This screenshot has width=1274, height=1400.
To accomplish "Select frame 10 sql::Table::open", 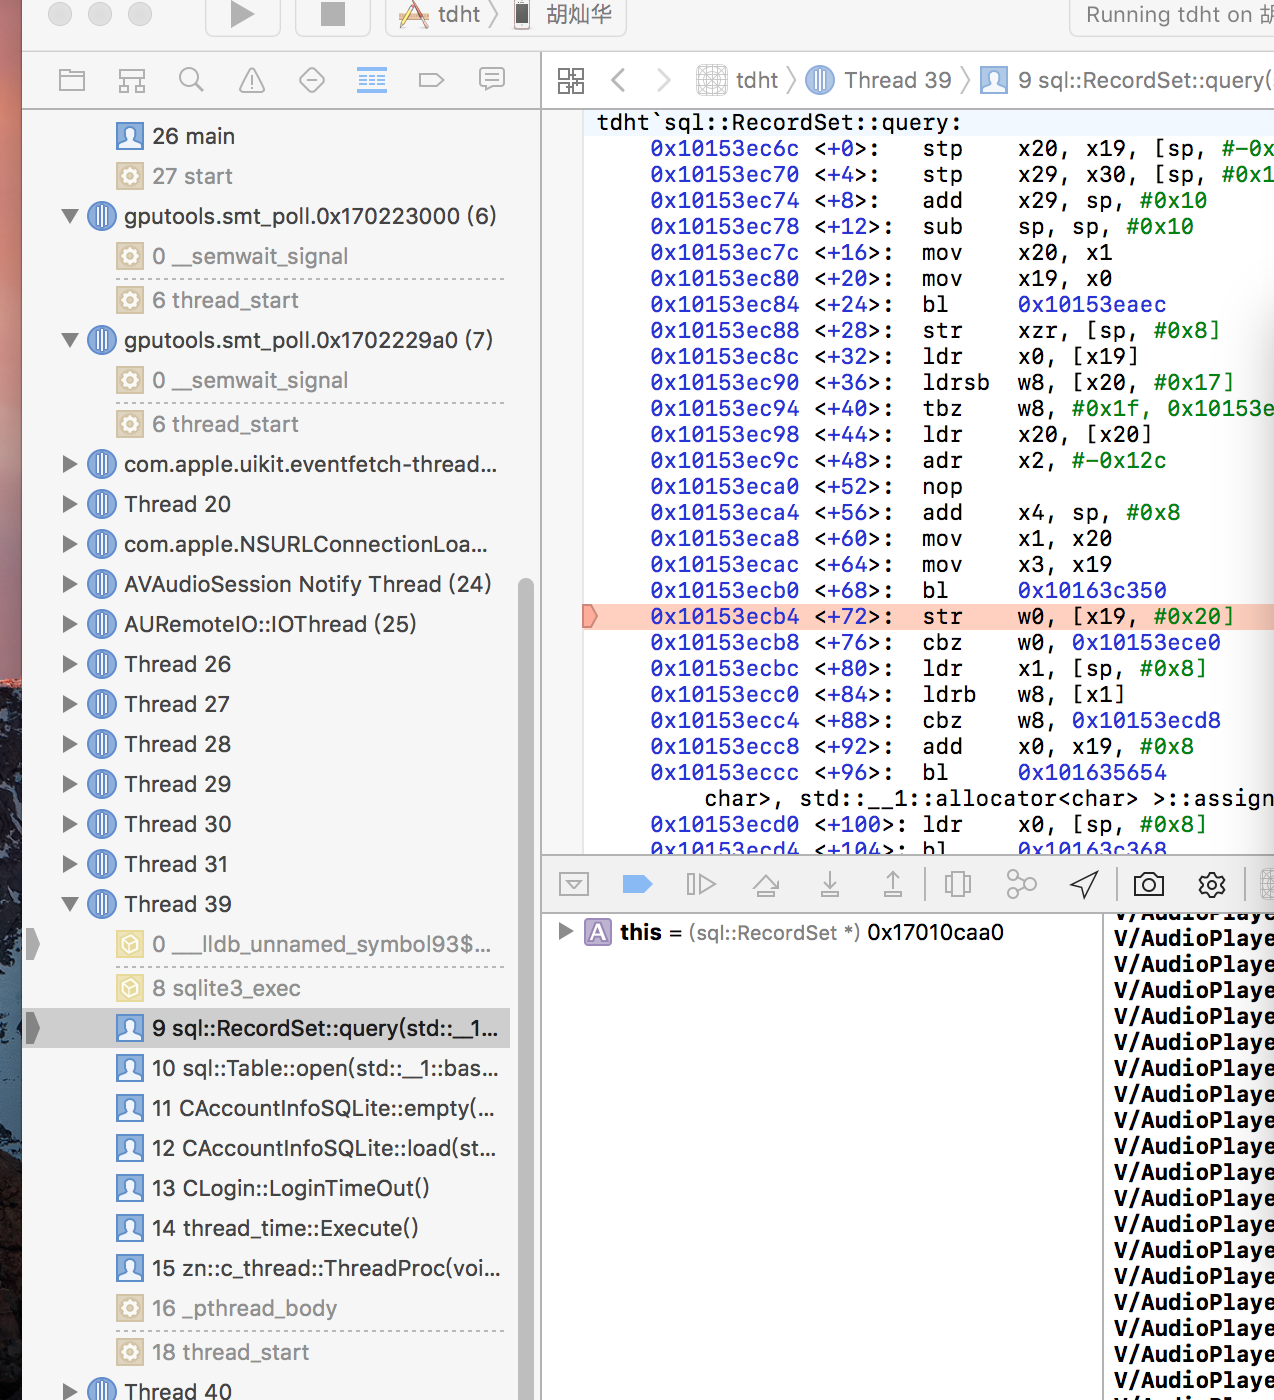I will tap(266, 1068).
